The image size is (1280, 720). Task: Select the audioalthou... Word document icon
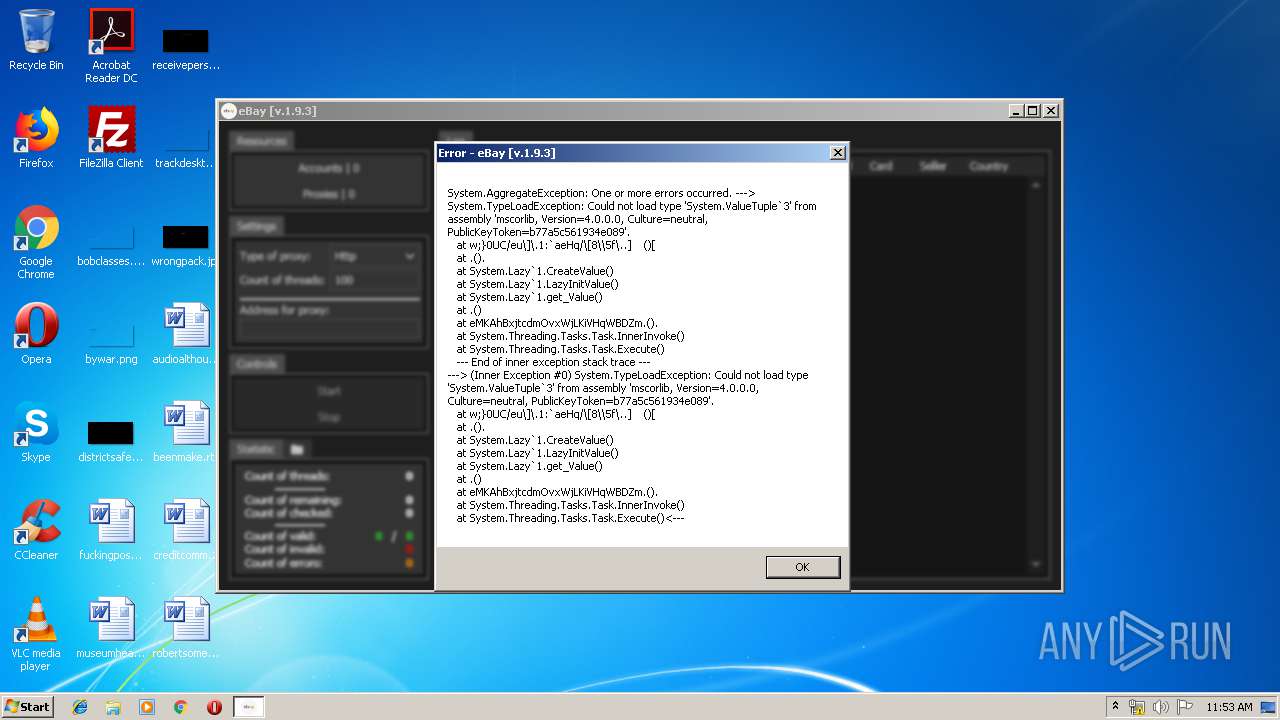click(x=186, y=334)
